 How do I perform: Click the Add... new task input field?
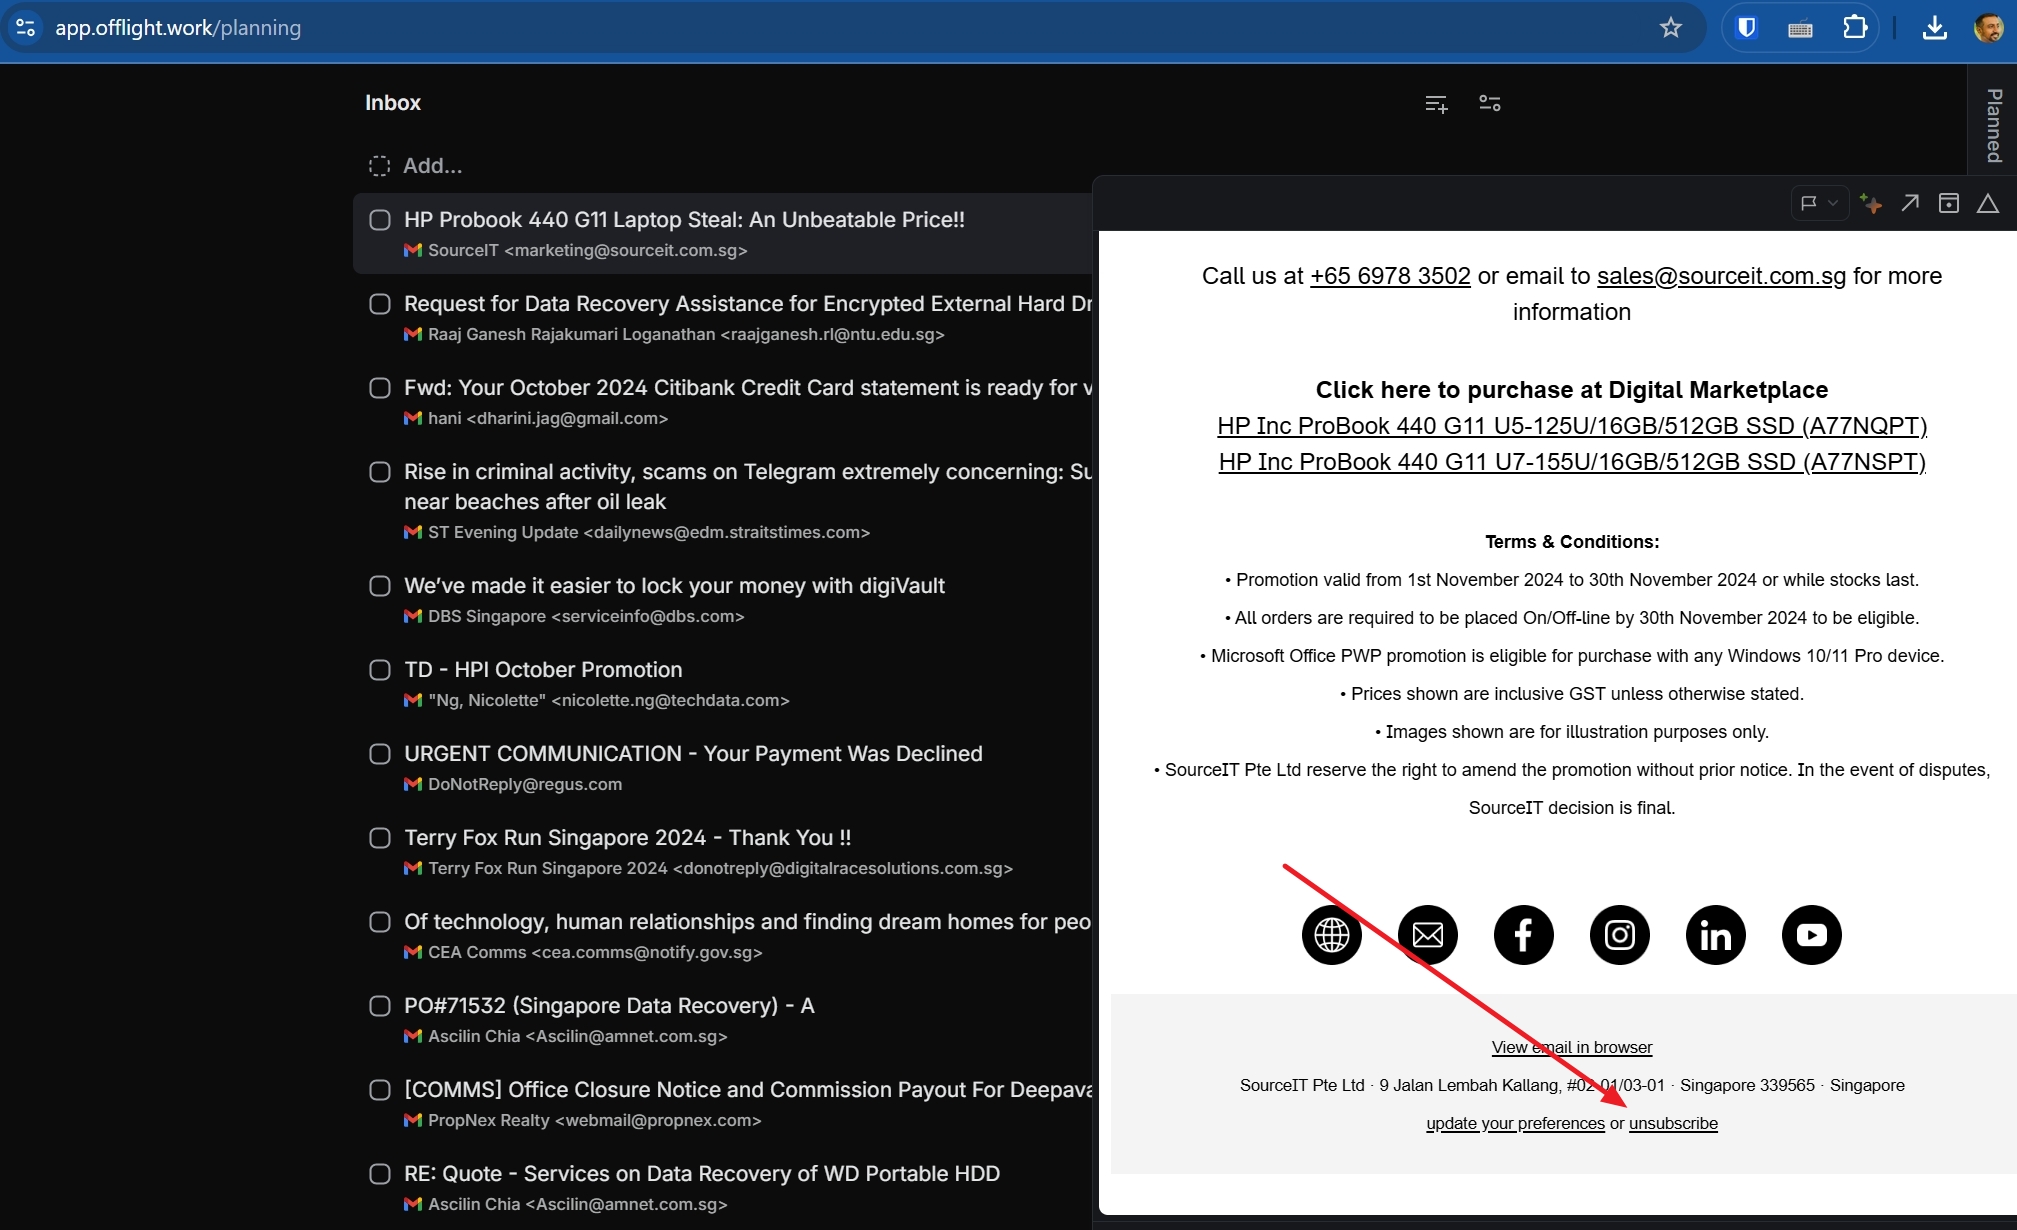pyautogui.click(x=432, y=166)
